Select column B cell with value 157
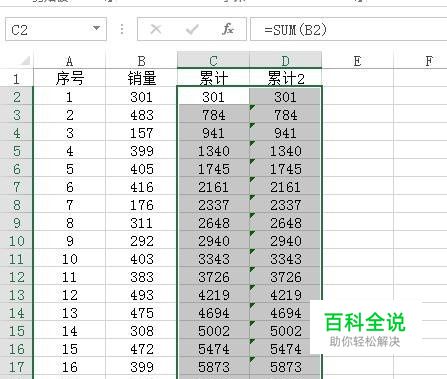Image resolution: width=447 pixels, height=379 pixels. tap(141, 133)
